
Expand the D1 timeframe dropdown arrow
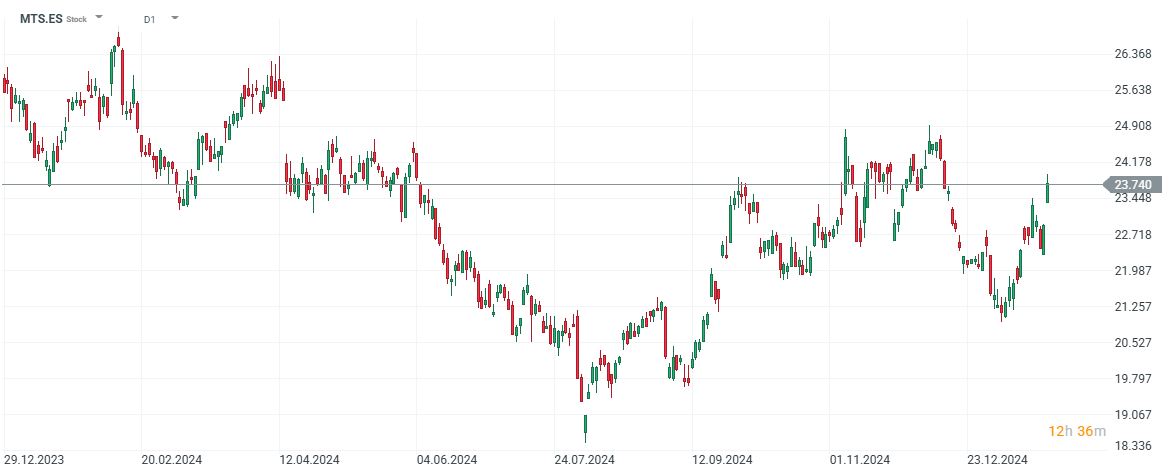click(x=175, y=18)
